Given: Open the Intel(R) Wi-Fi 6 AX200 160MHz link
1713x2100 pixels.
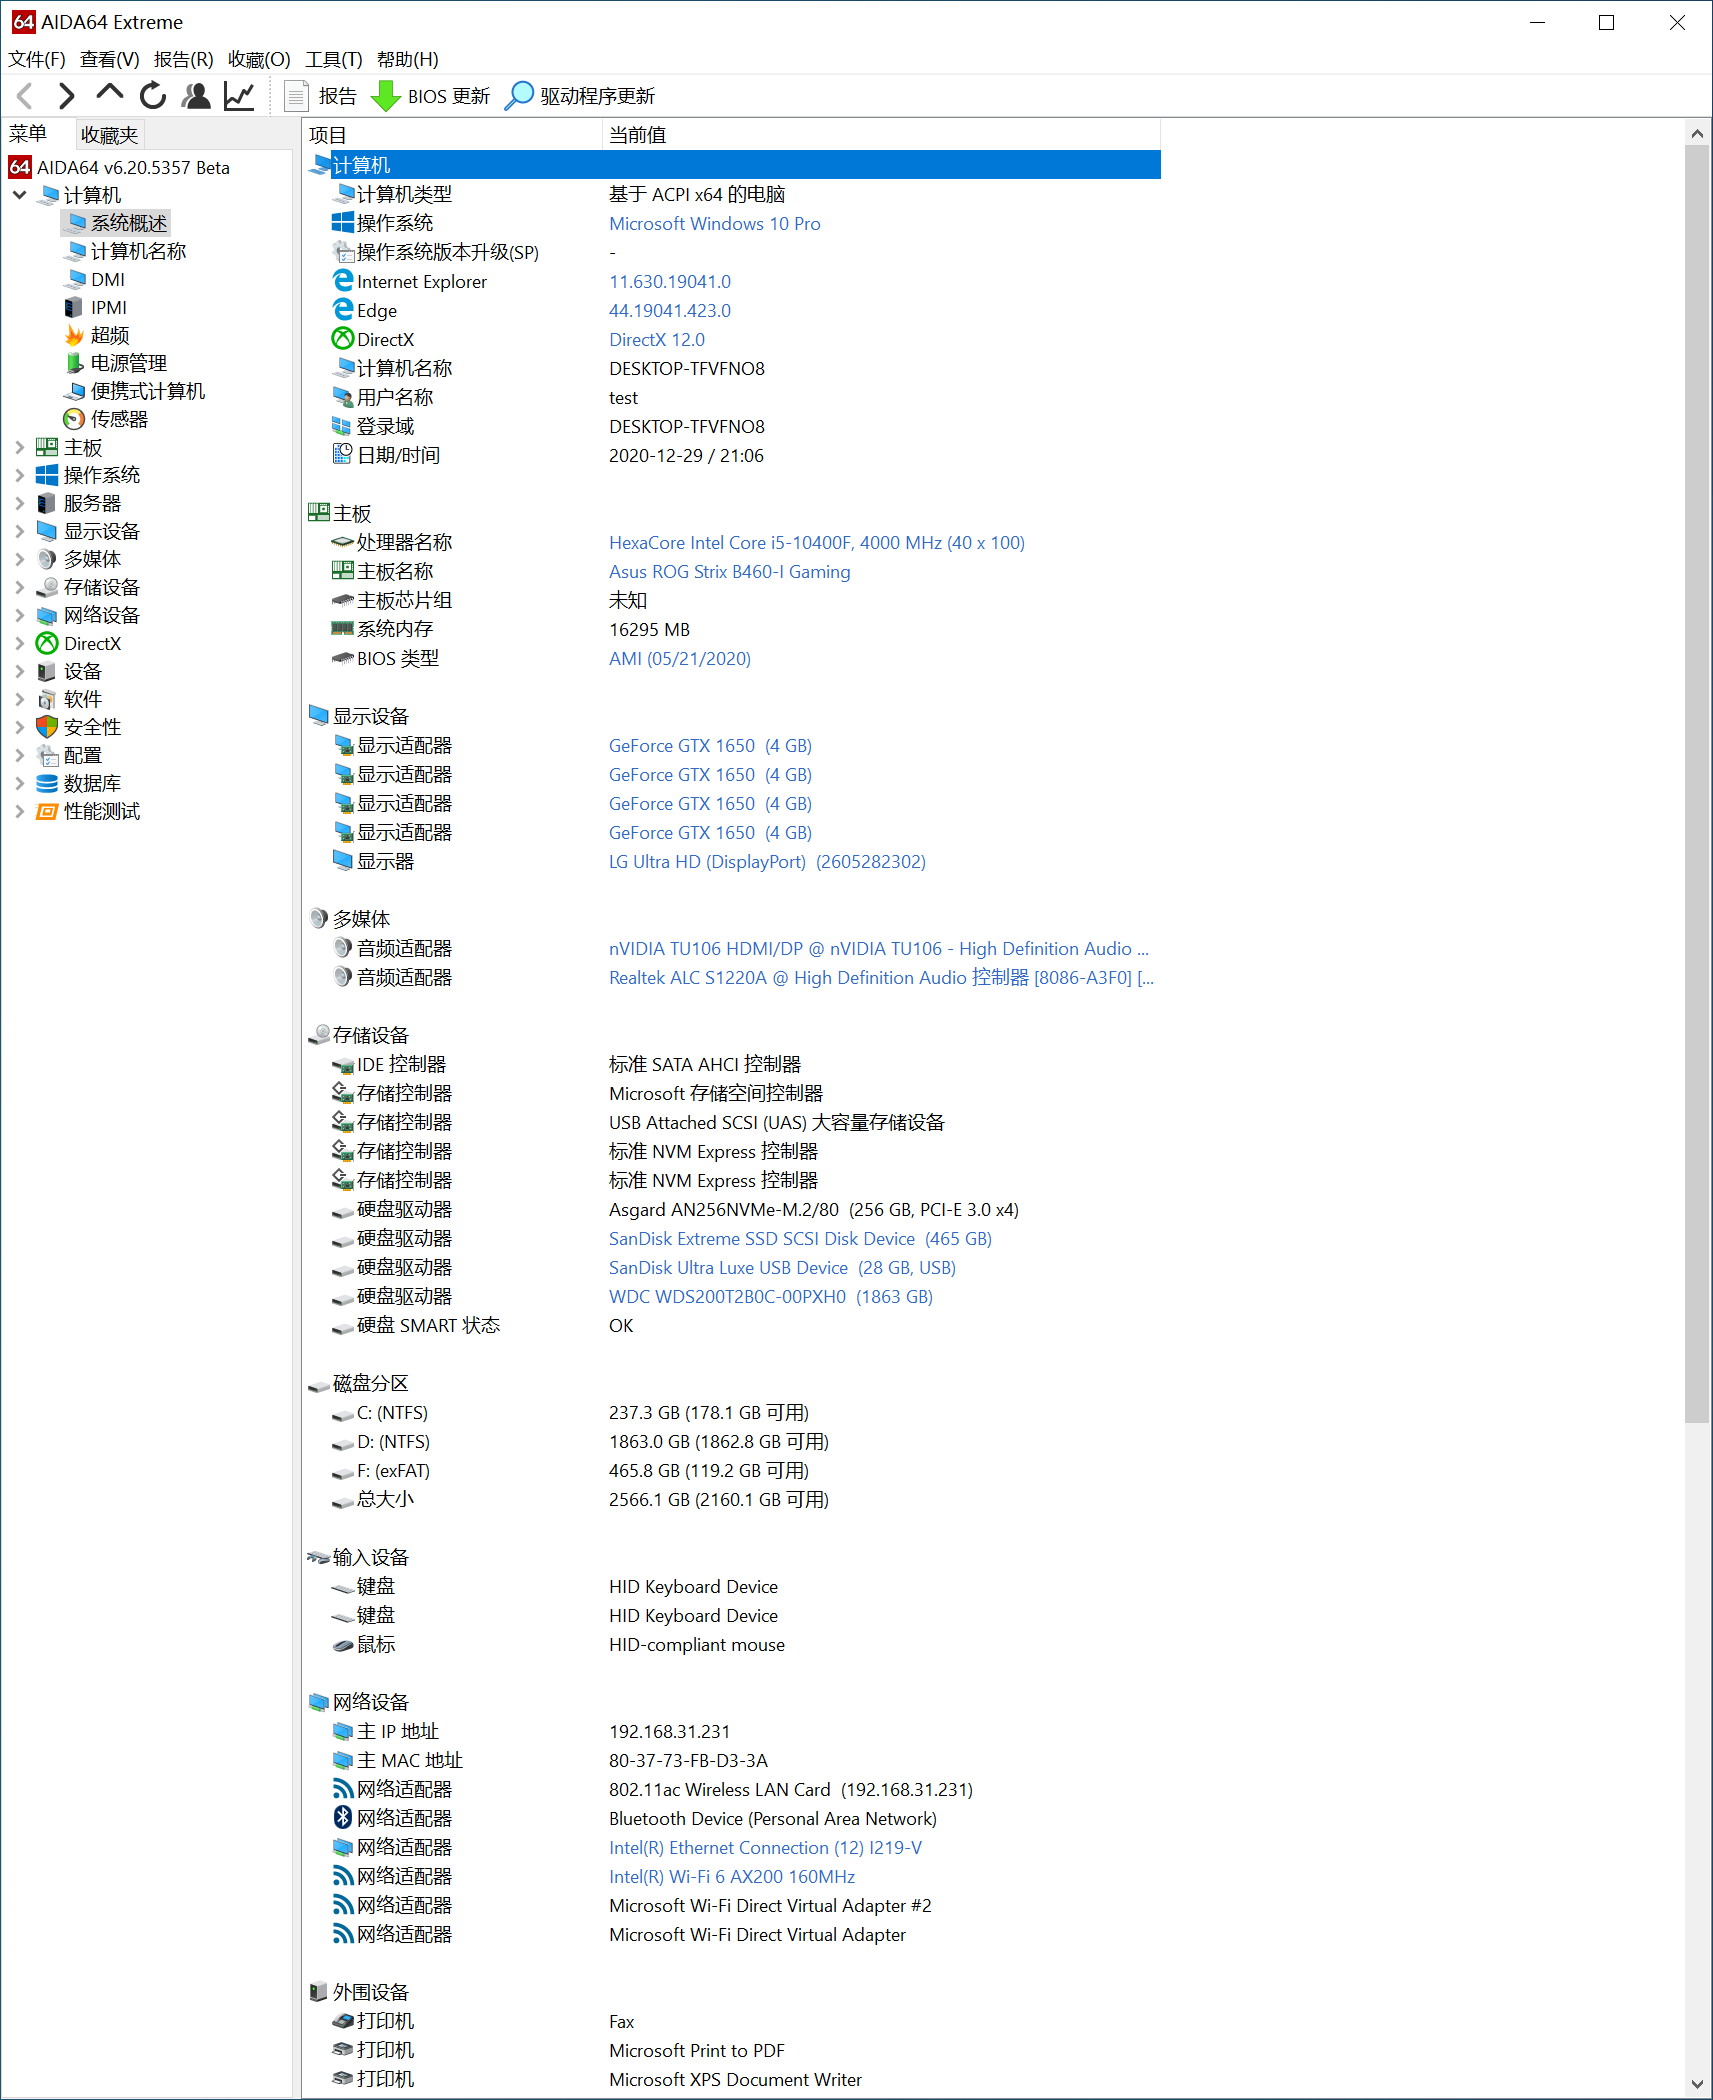Looking at the screenshot, I should point(732,1877).
